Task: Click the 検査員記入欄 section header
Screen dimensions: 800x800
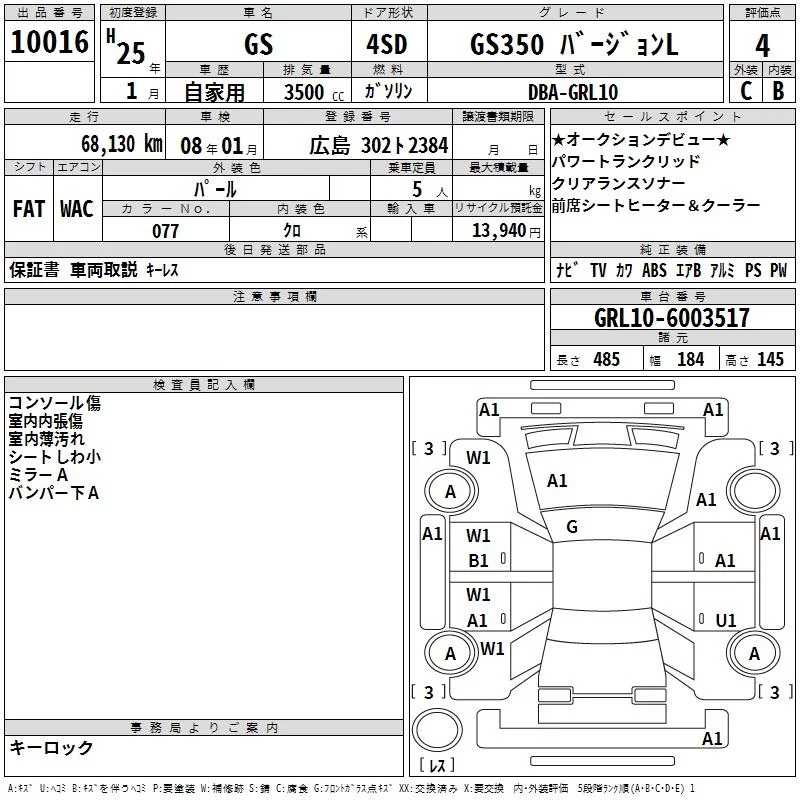Action: (204, 385)
